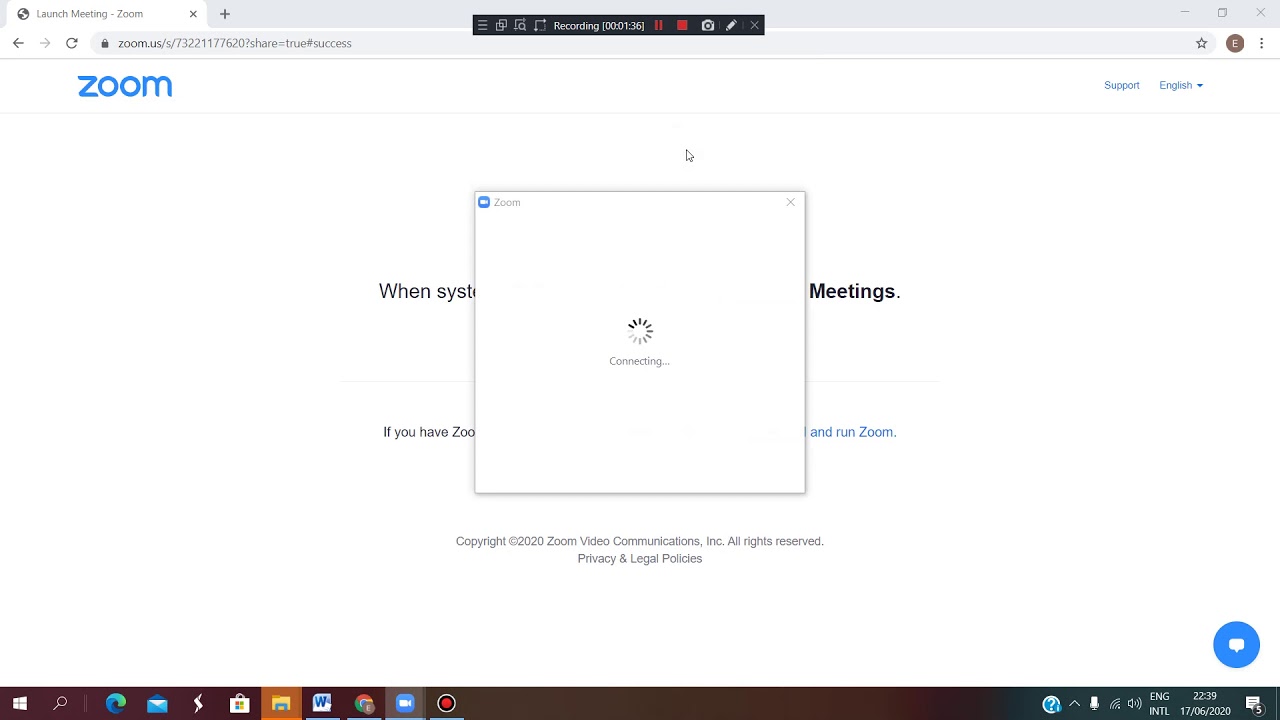Viewport: 1280px width, 720px height.
Task: Open the recorder pencil annotation tool
Action: (x=731, y=25)
